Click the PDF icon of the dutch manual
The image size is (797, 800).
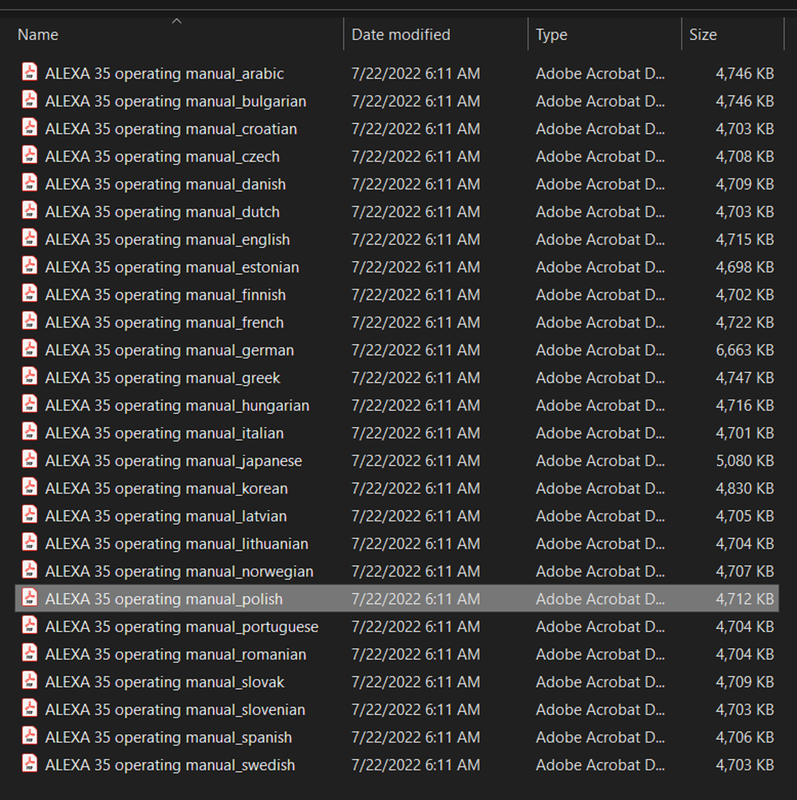pyautogui.click(x=30, y=210)
